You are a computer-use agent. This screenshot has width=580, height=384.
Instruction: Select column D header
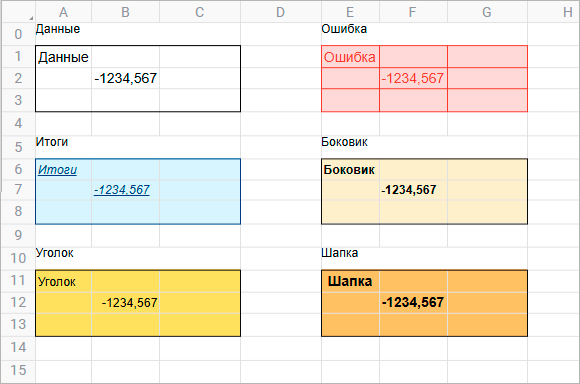[281, 12]
